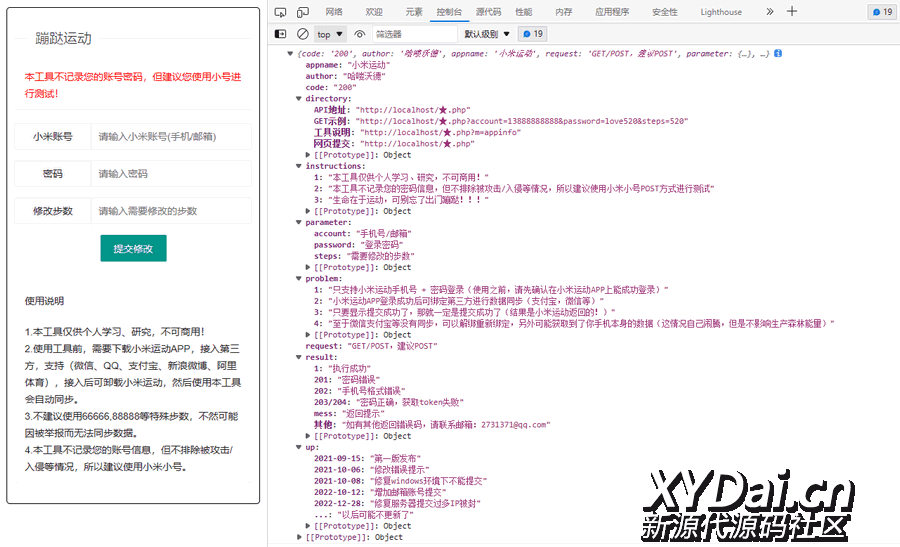Clear the console with the ban icon
The width and height of the screenshot is (900, 547).
(303, 34)
